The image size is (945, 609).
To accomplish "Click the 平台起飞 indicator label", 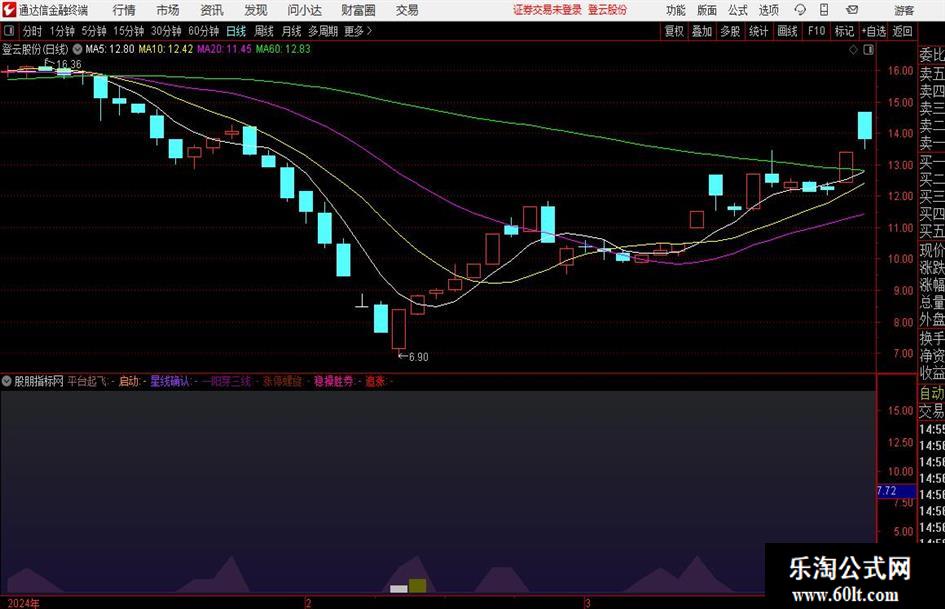I will click(87, 381).
